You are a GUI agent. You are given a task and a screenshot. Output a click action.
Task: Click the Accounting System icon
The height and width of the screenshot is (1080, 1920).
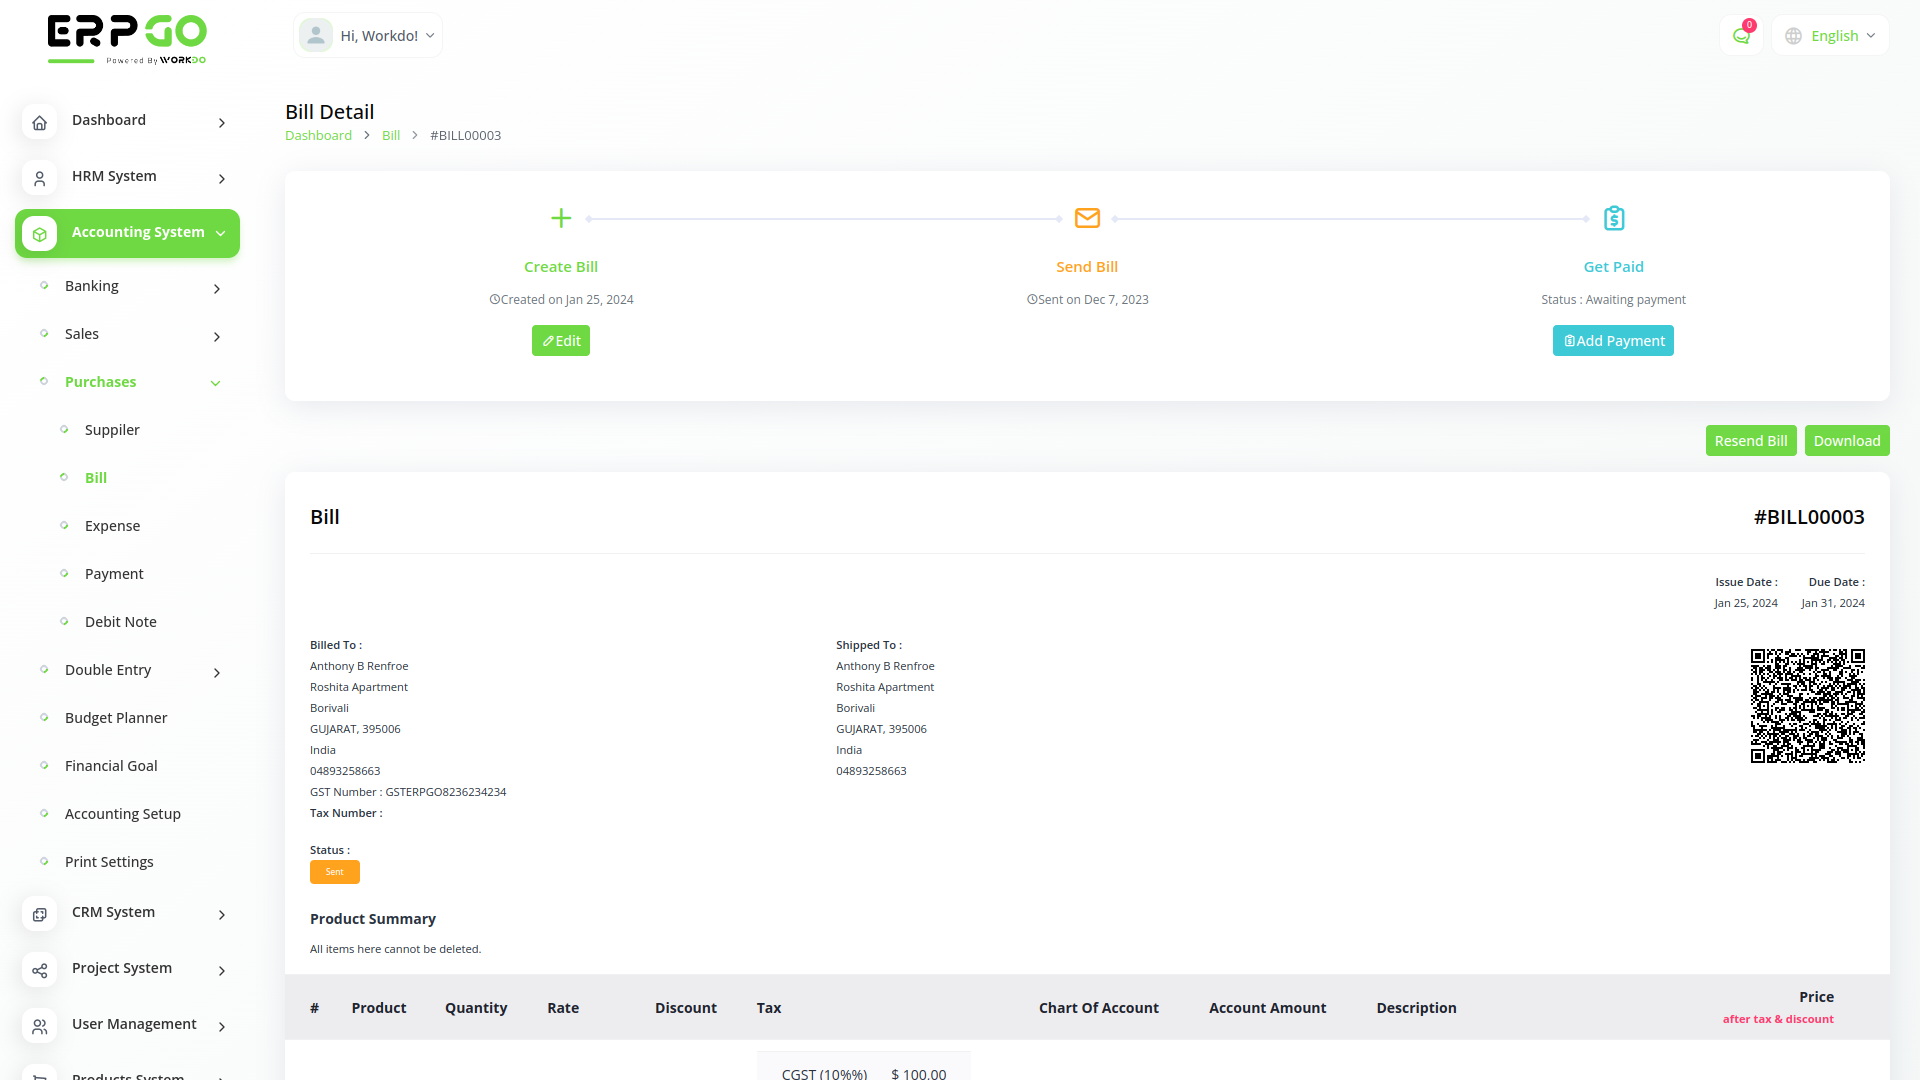(x=39, y=233)
